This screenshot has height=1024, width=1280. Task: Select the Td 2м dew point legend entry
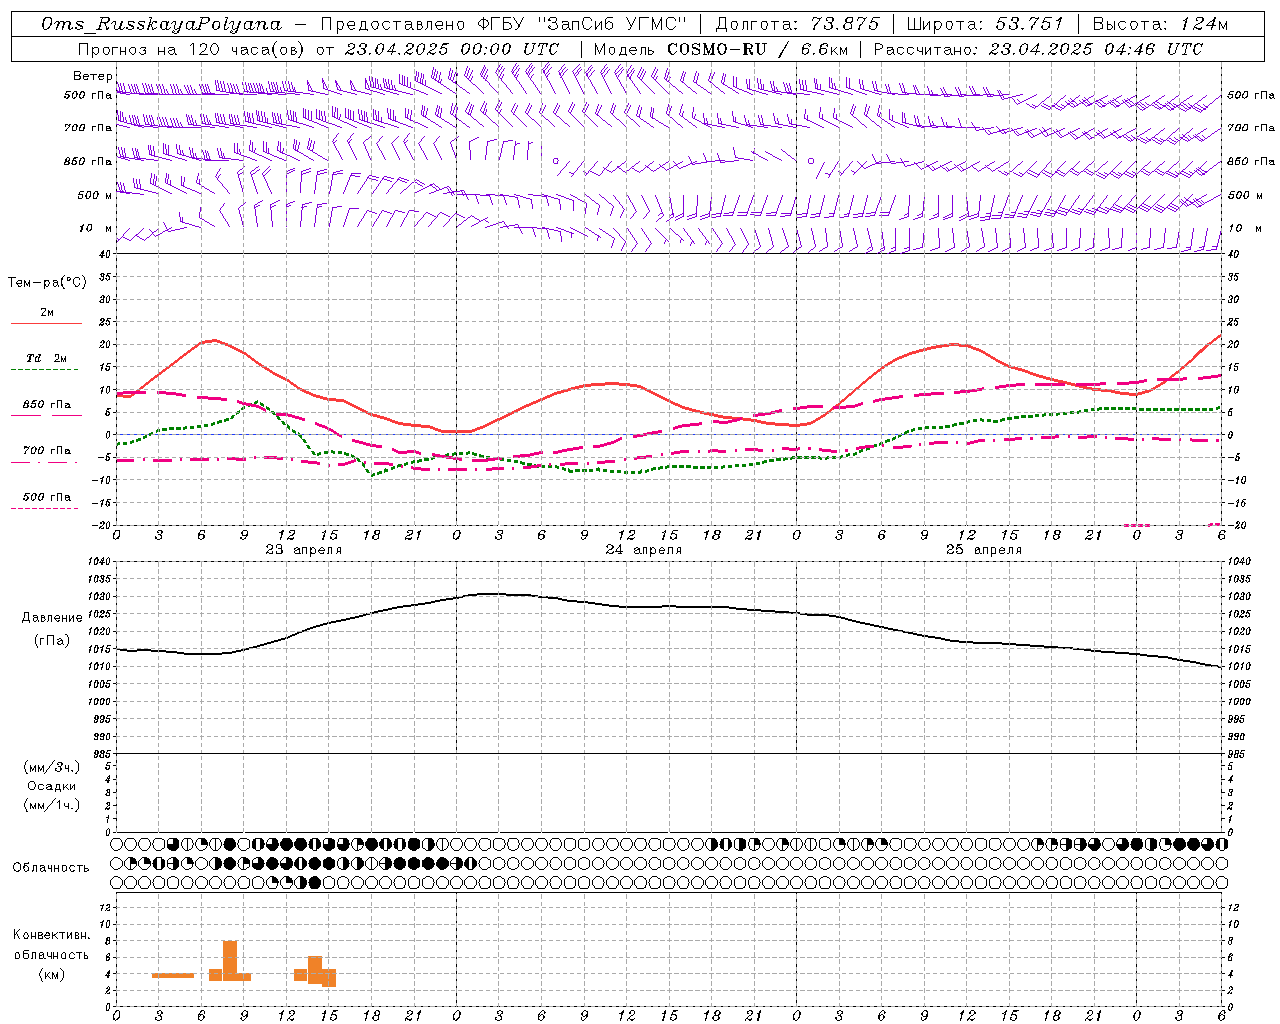pos(47,358)
